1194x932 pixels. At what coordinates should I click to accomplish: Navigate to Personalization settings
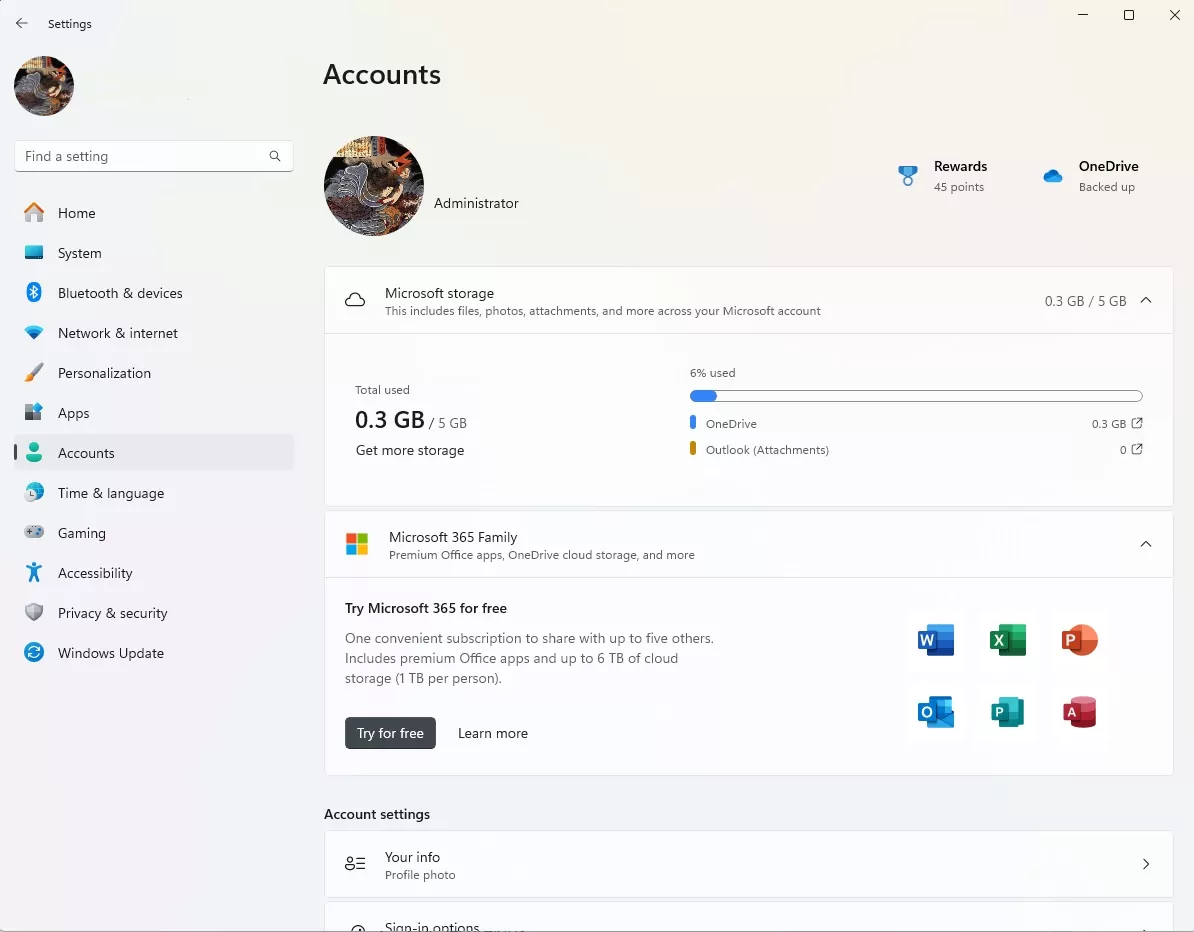154,373
